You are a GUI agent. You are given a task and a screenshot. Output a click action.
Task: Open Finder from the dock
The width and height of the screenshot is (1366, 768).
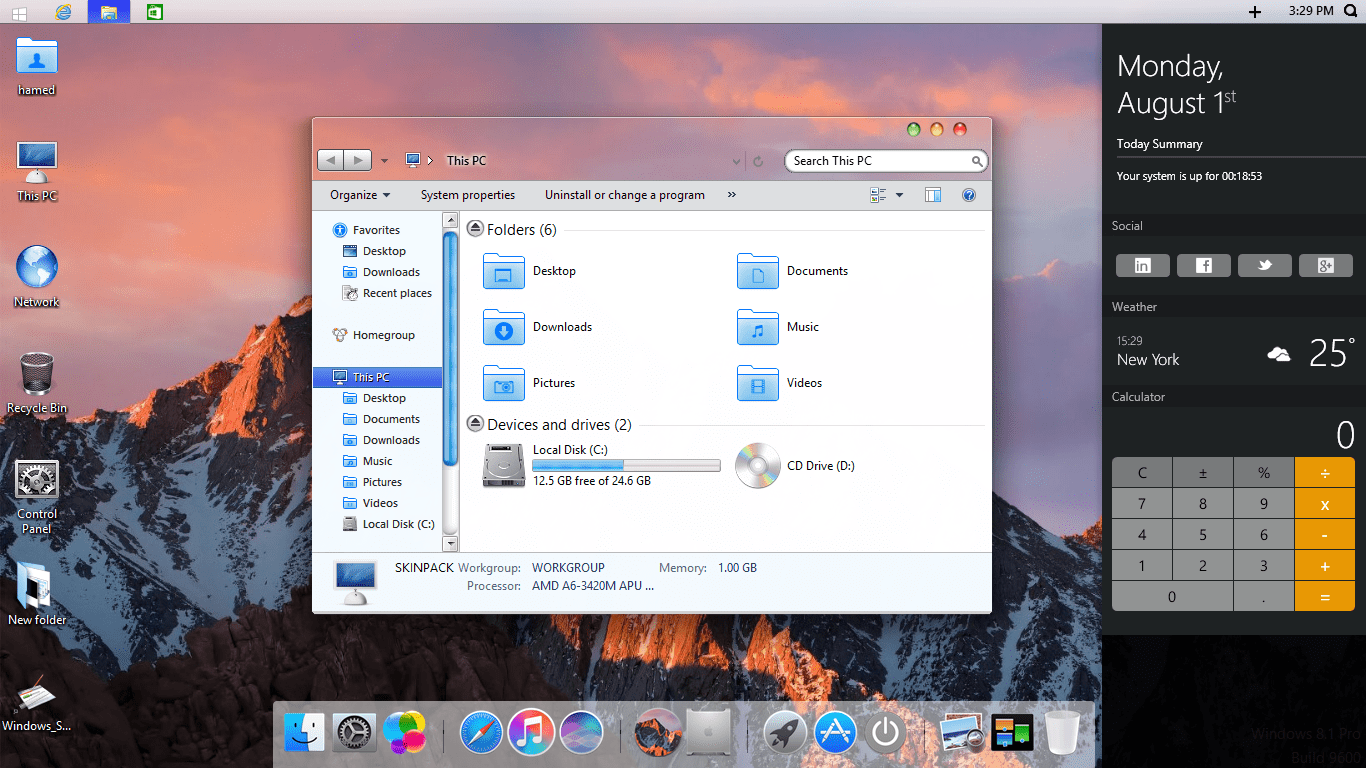tap(304, 733)
